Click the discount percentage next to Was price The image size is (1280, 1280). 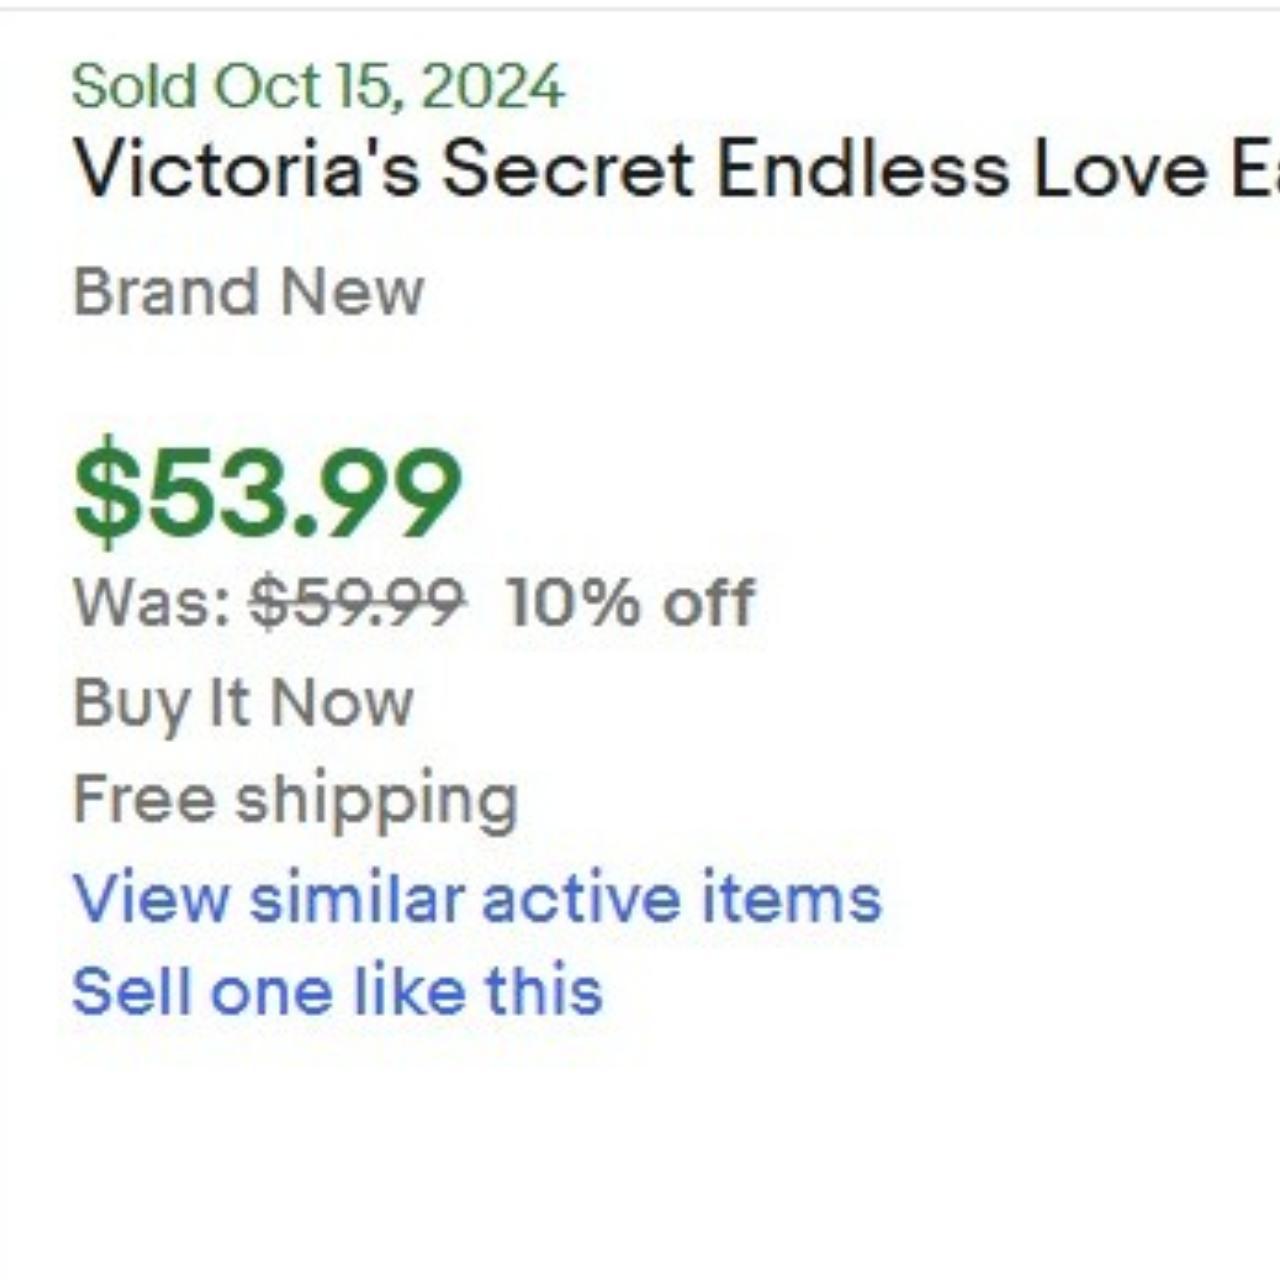coord(628,601)
